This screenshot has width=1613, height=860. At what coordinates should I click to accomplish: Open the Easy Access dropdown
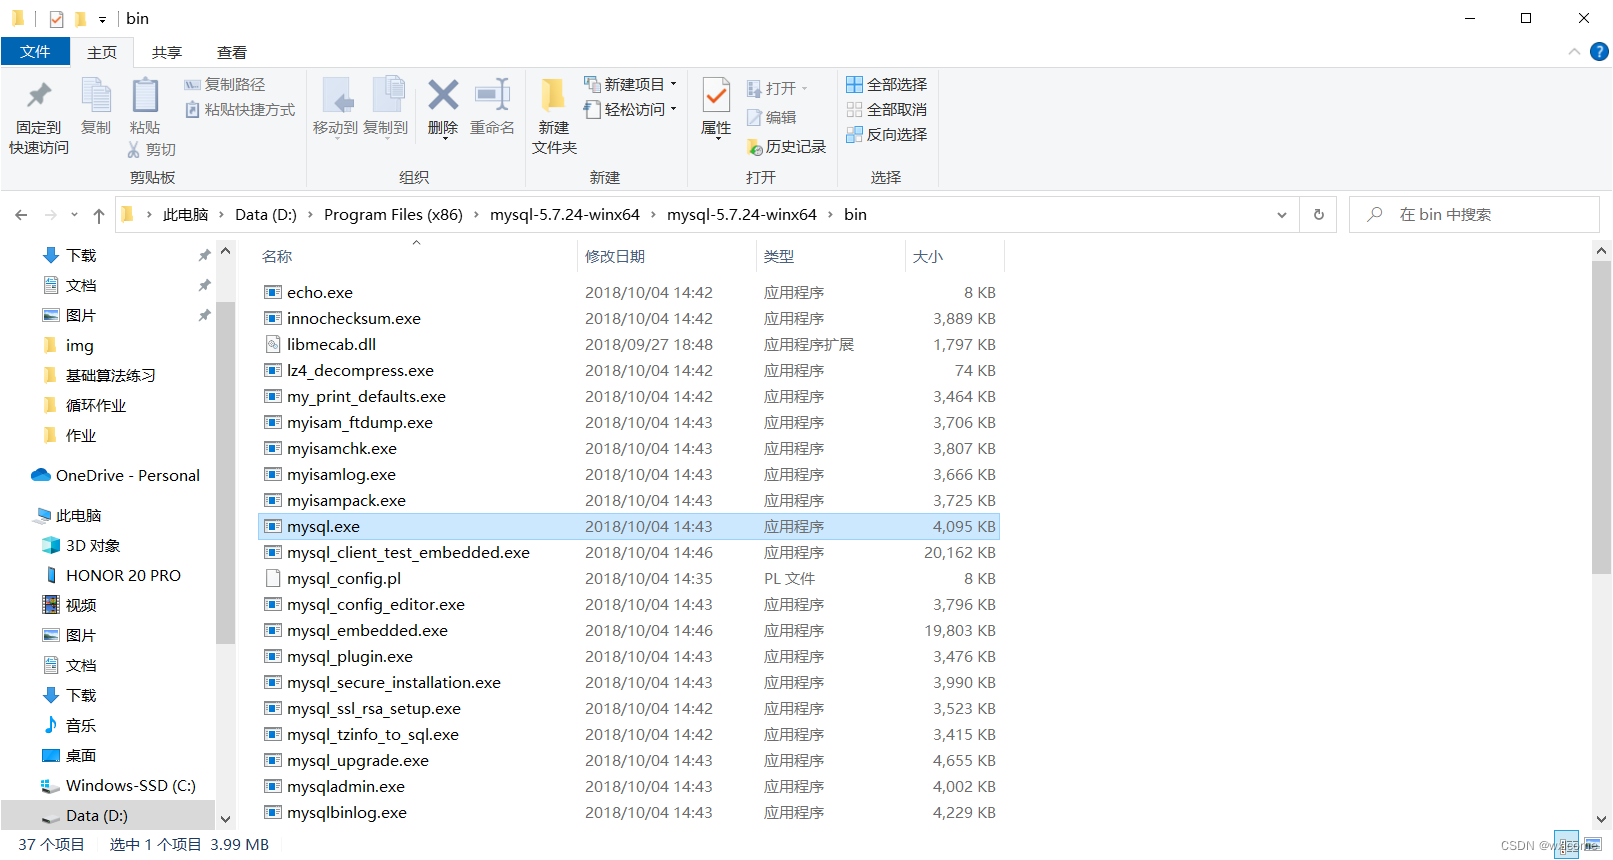(x=673, y=109)
